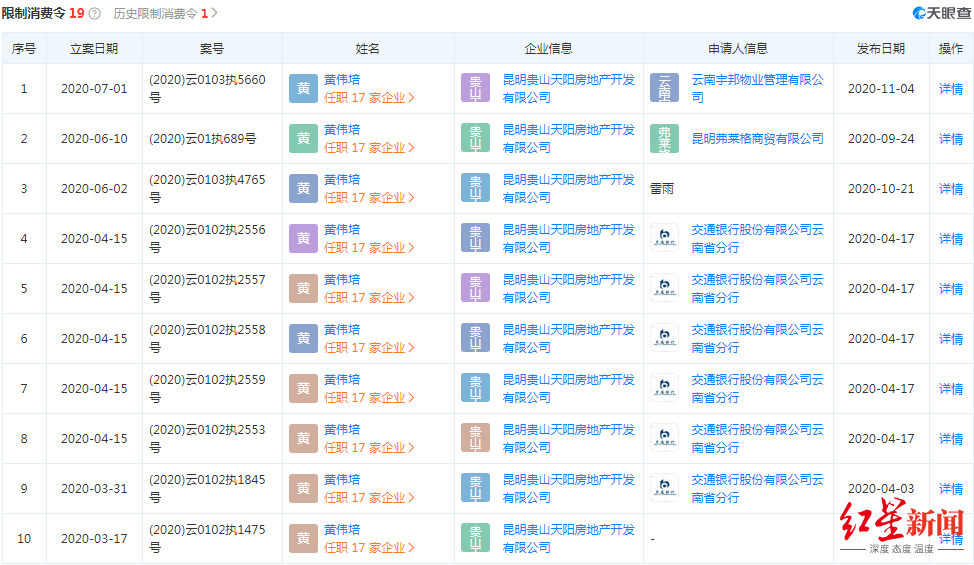
Task: Open 详情 for case (2020)云0102执2553号
Action: [x=950, y=439]
